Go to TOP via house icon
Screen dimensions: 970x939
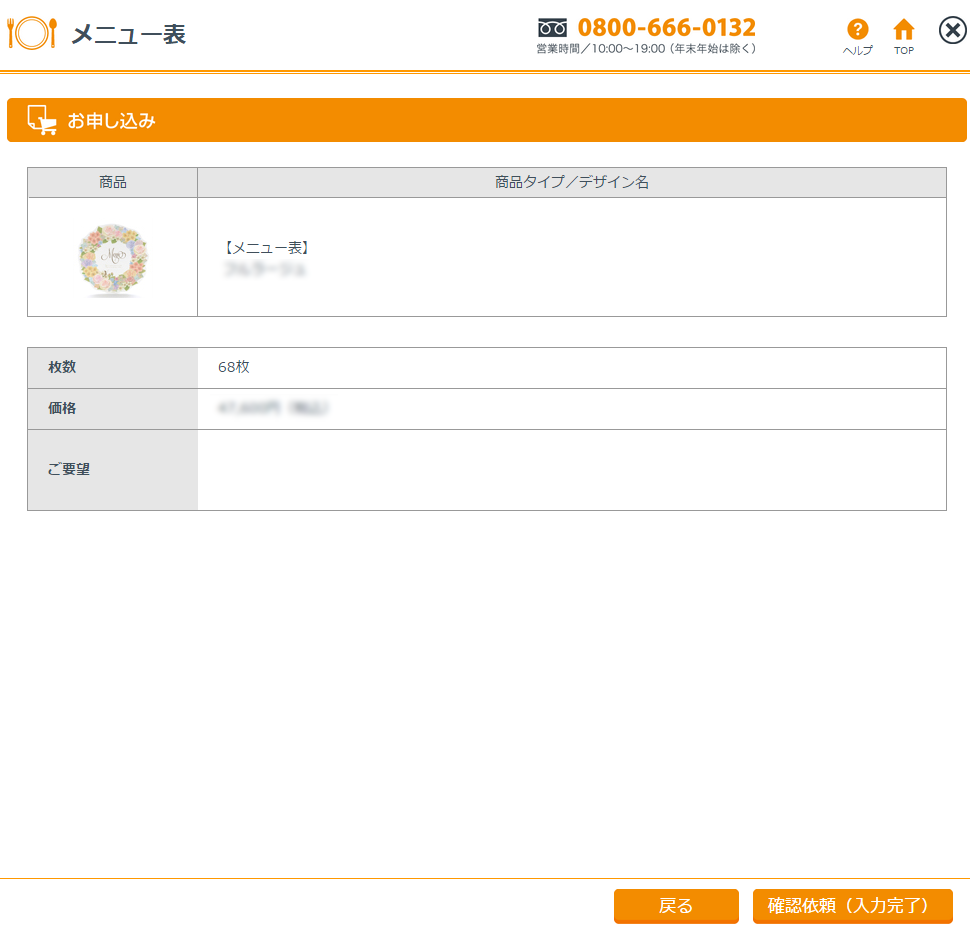[904, 30]
